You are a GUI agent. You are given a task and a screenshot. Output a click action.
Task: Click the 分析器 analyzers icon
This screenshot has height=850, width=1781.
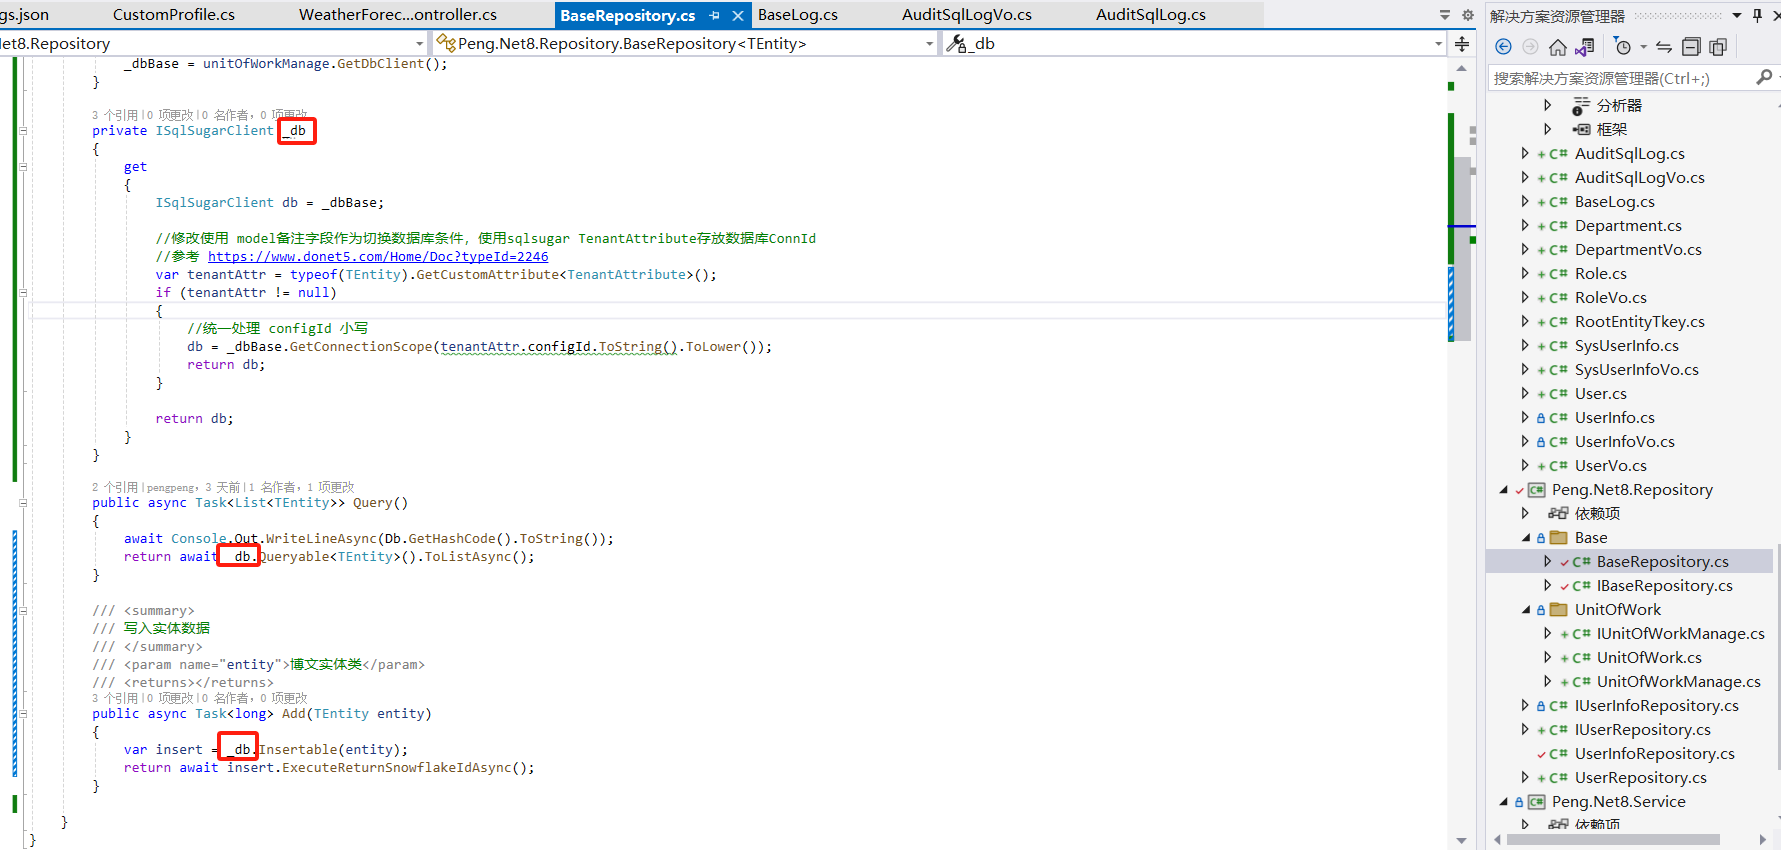pos(1580,106)
